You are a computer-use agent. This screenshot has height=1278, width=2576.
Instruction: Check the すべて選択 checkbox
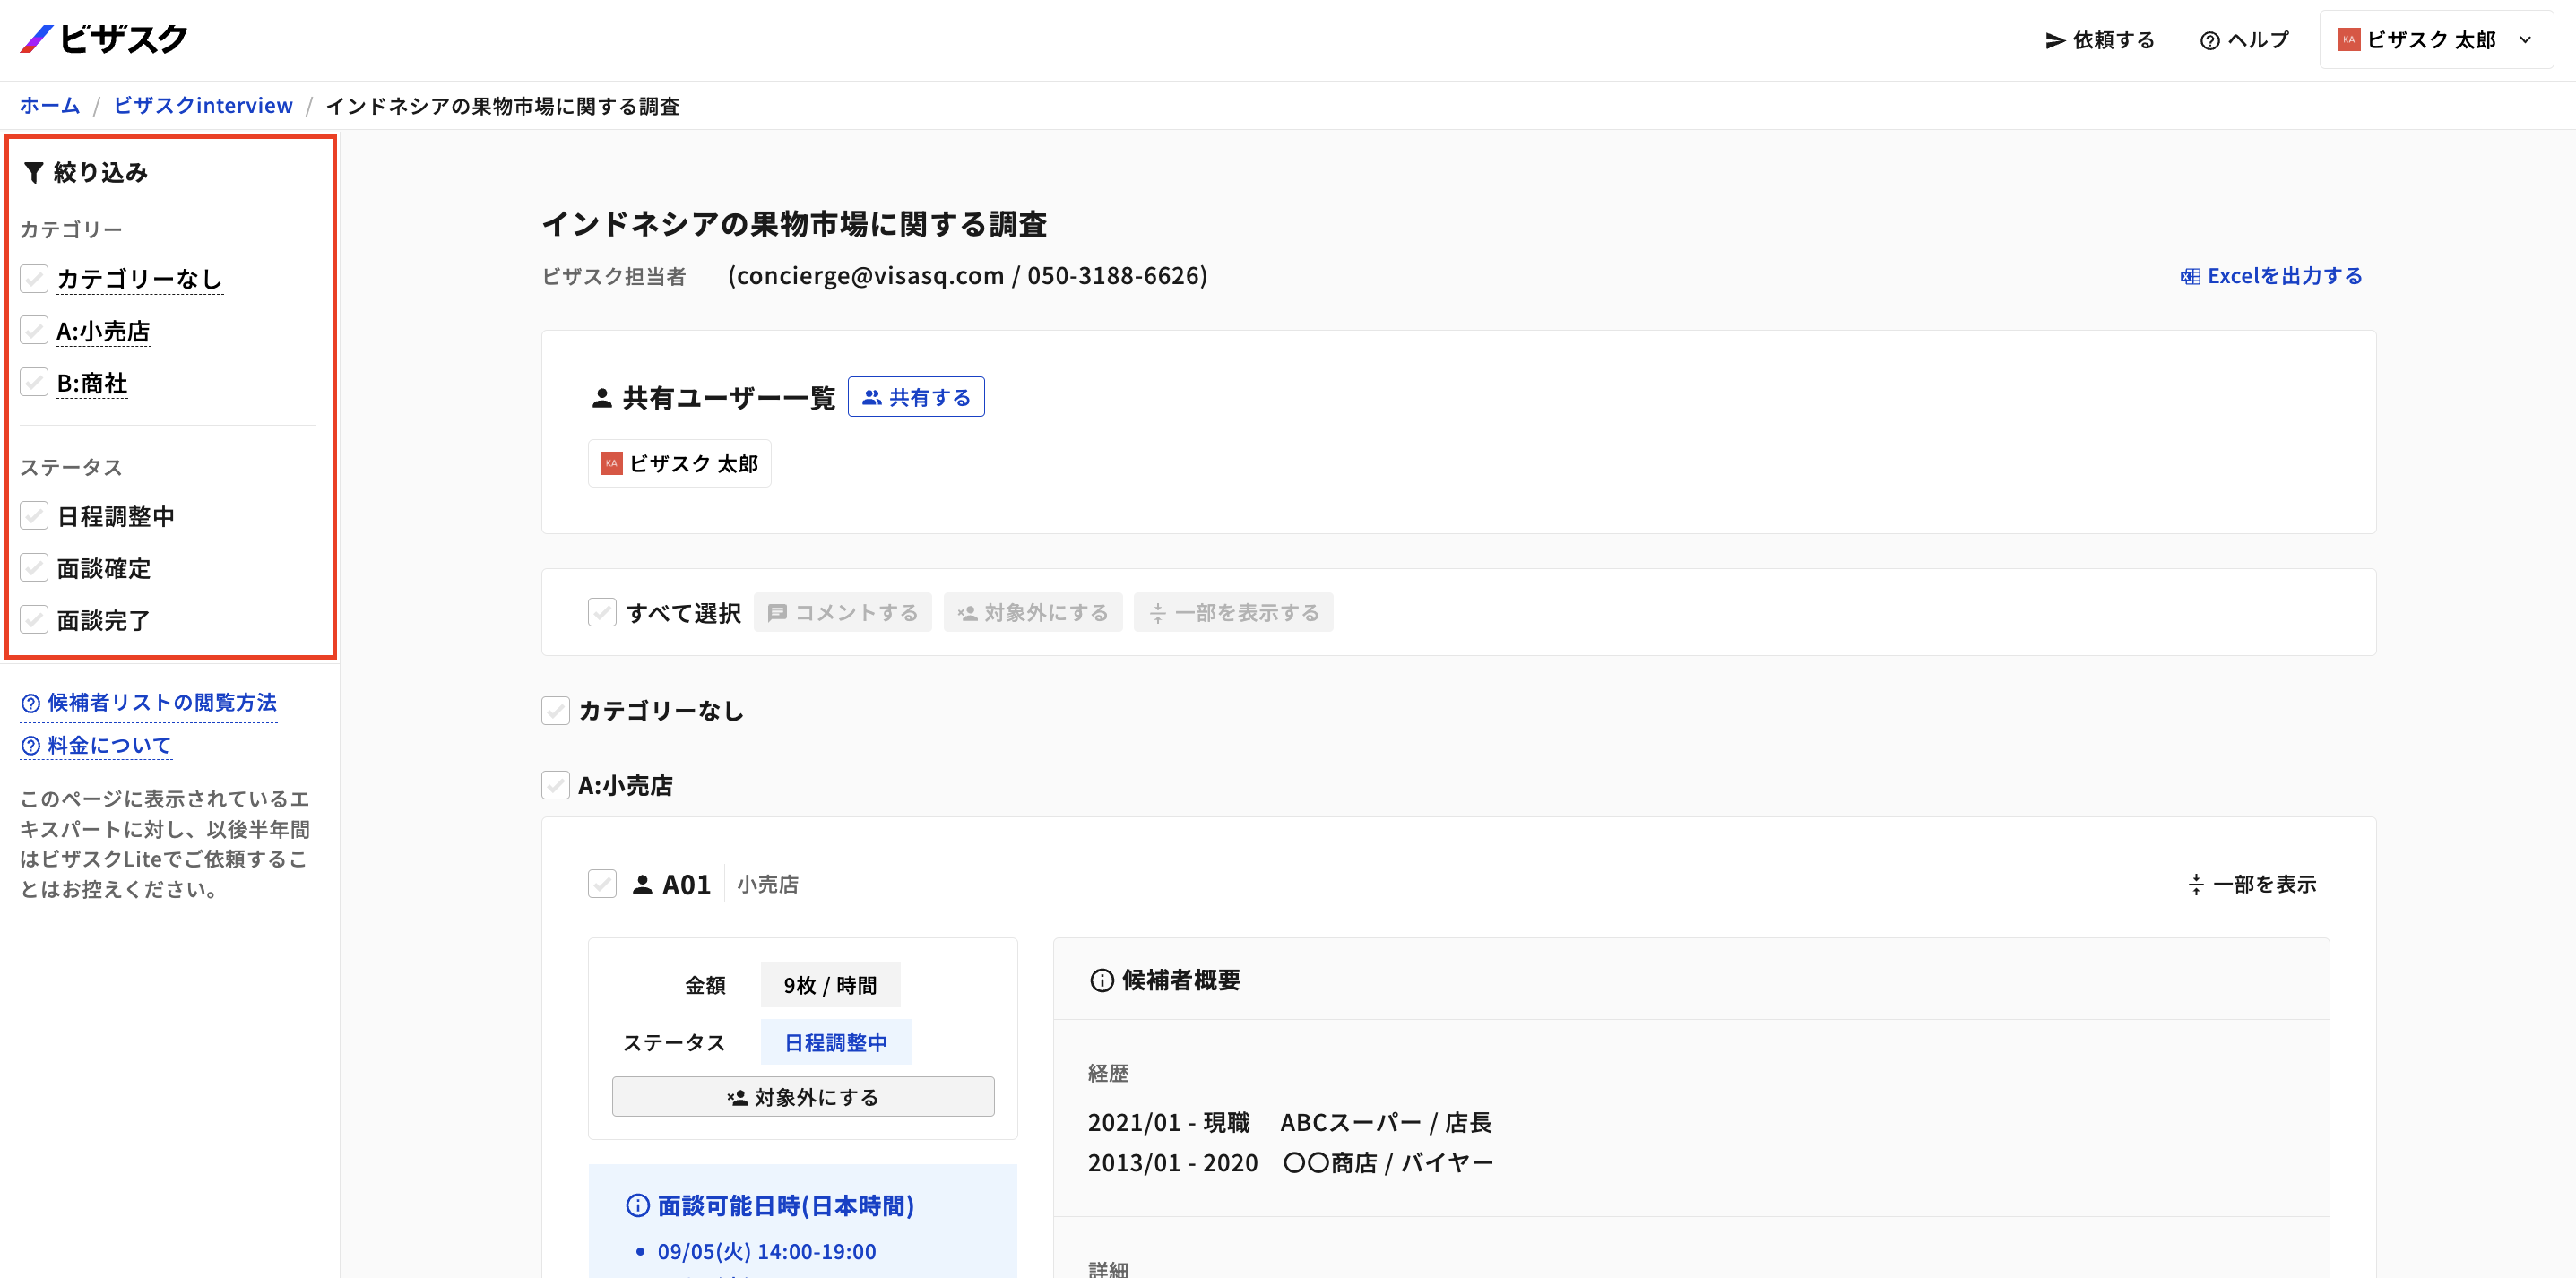(x=602, y=612)
